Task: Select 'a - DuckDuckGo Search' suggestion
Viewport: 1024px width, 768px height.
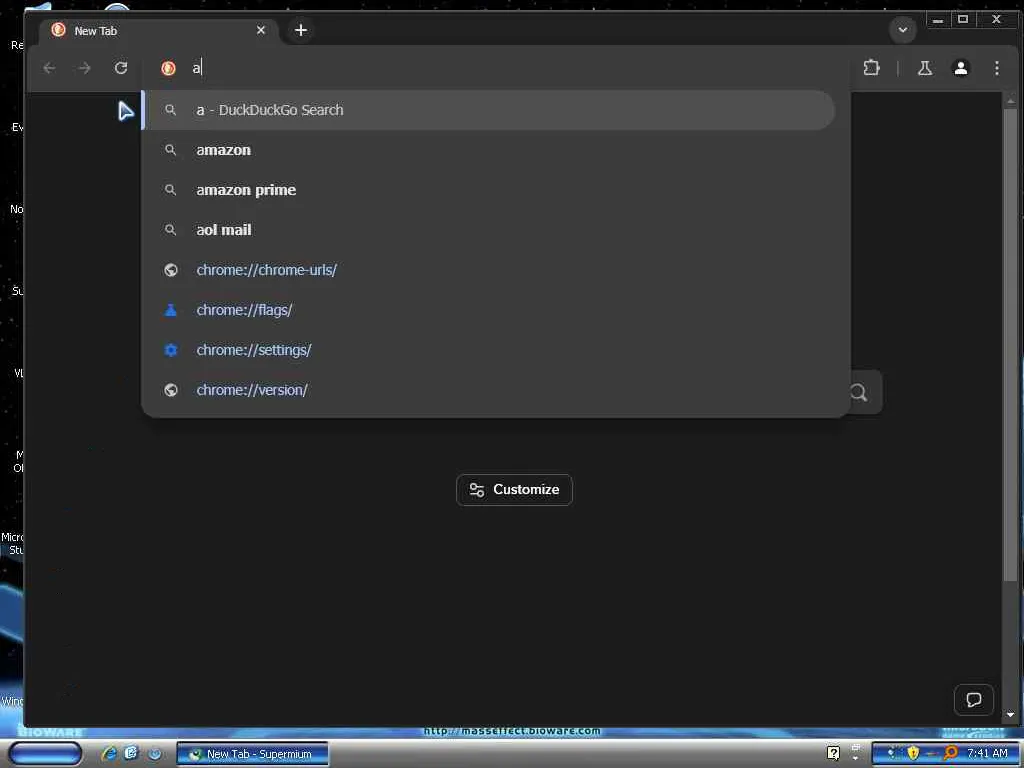Action: tap(488, 110)
